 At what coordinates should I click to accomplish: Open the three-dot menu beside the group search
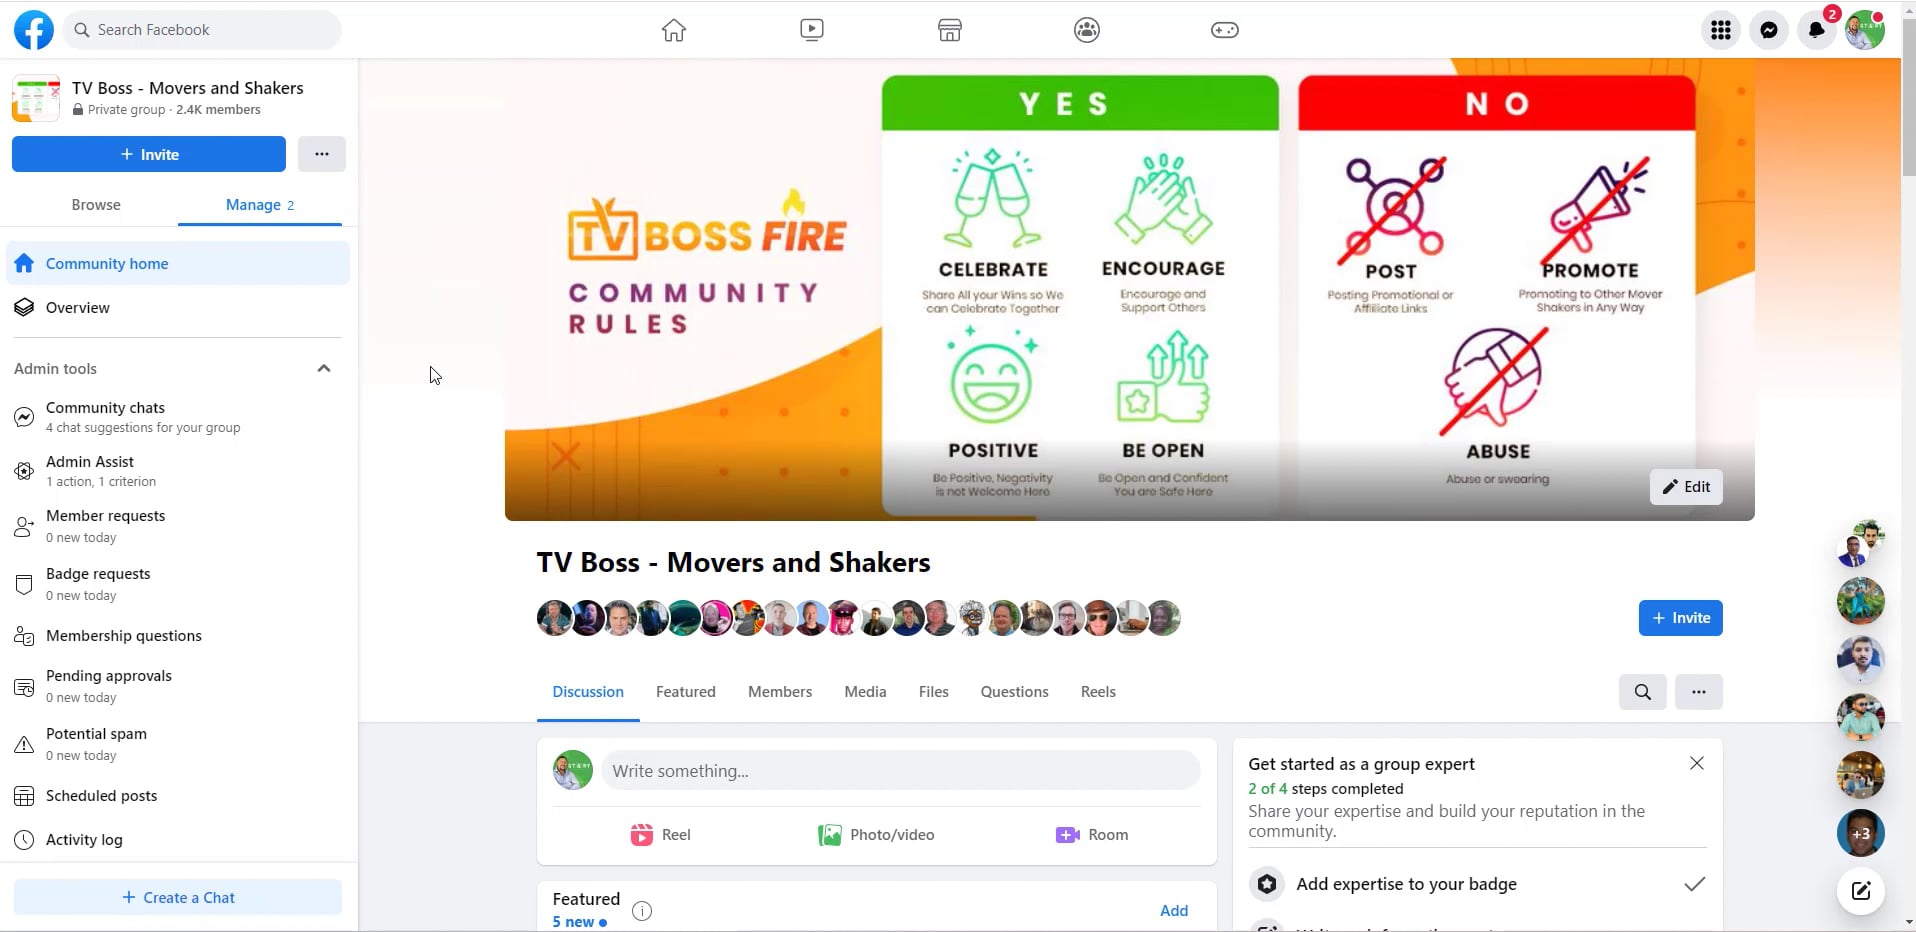click(1699, 692)
